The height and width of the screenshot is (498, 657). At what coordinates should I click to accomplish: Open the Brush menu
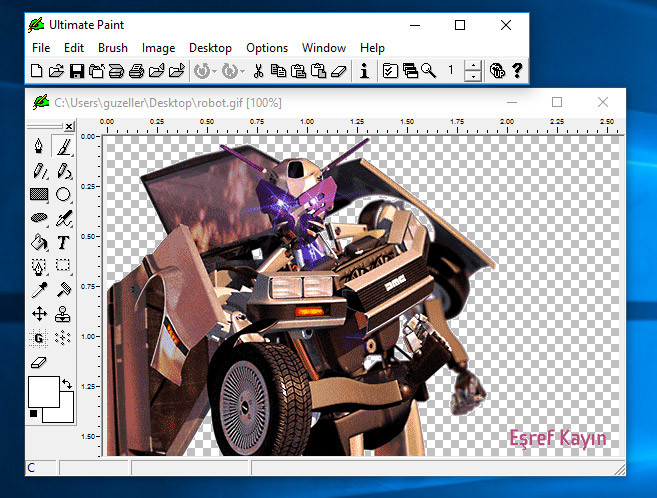tap(113, 48)
